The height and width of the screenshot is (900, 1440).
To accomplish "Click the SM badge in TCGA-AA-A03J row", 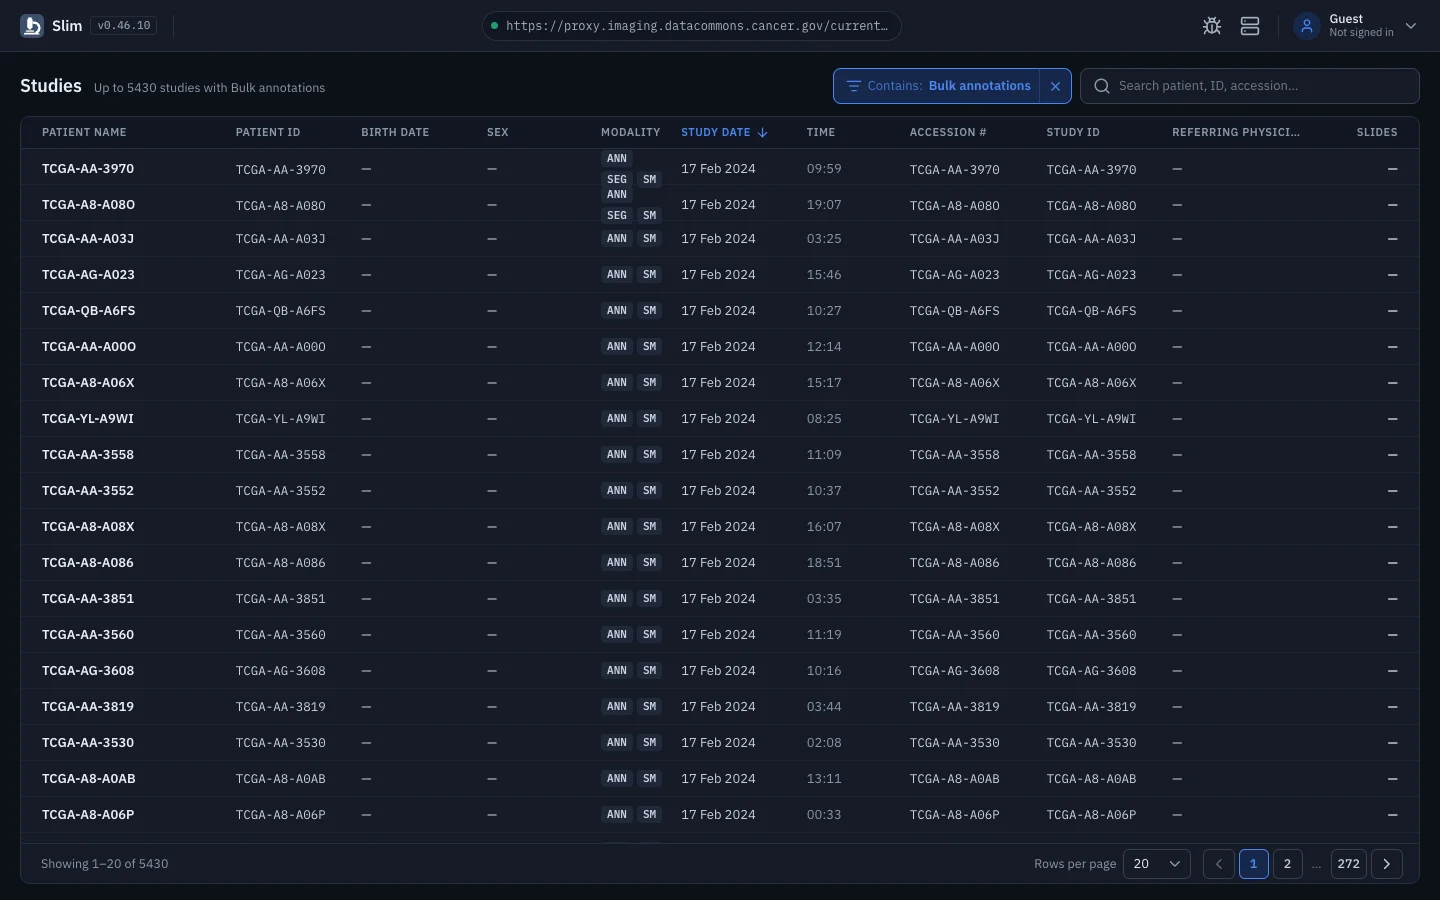I will [x=650, y=239].
